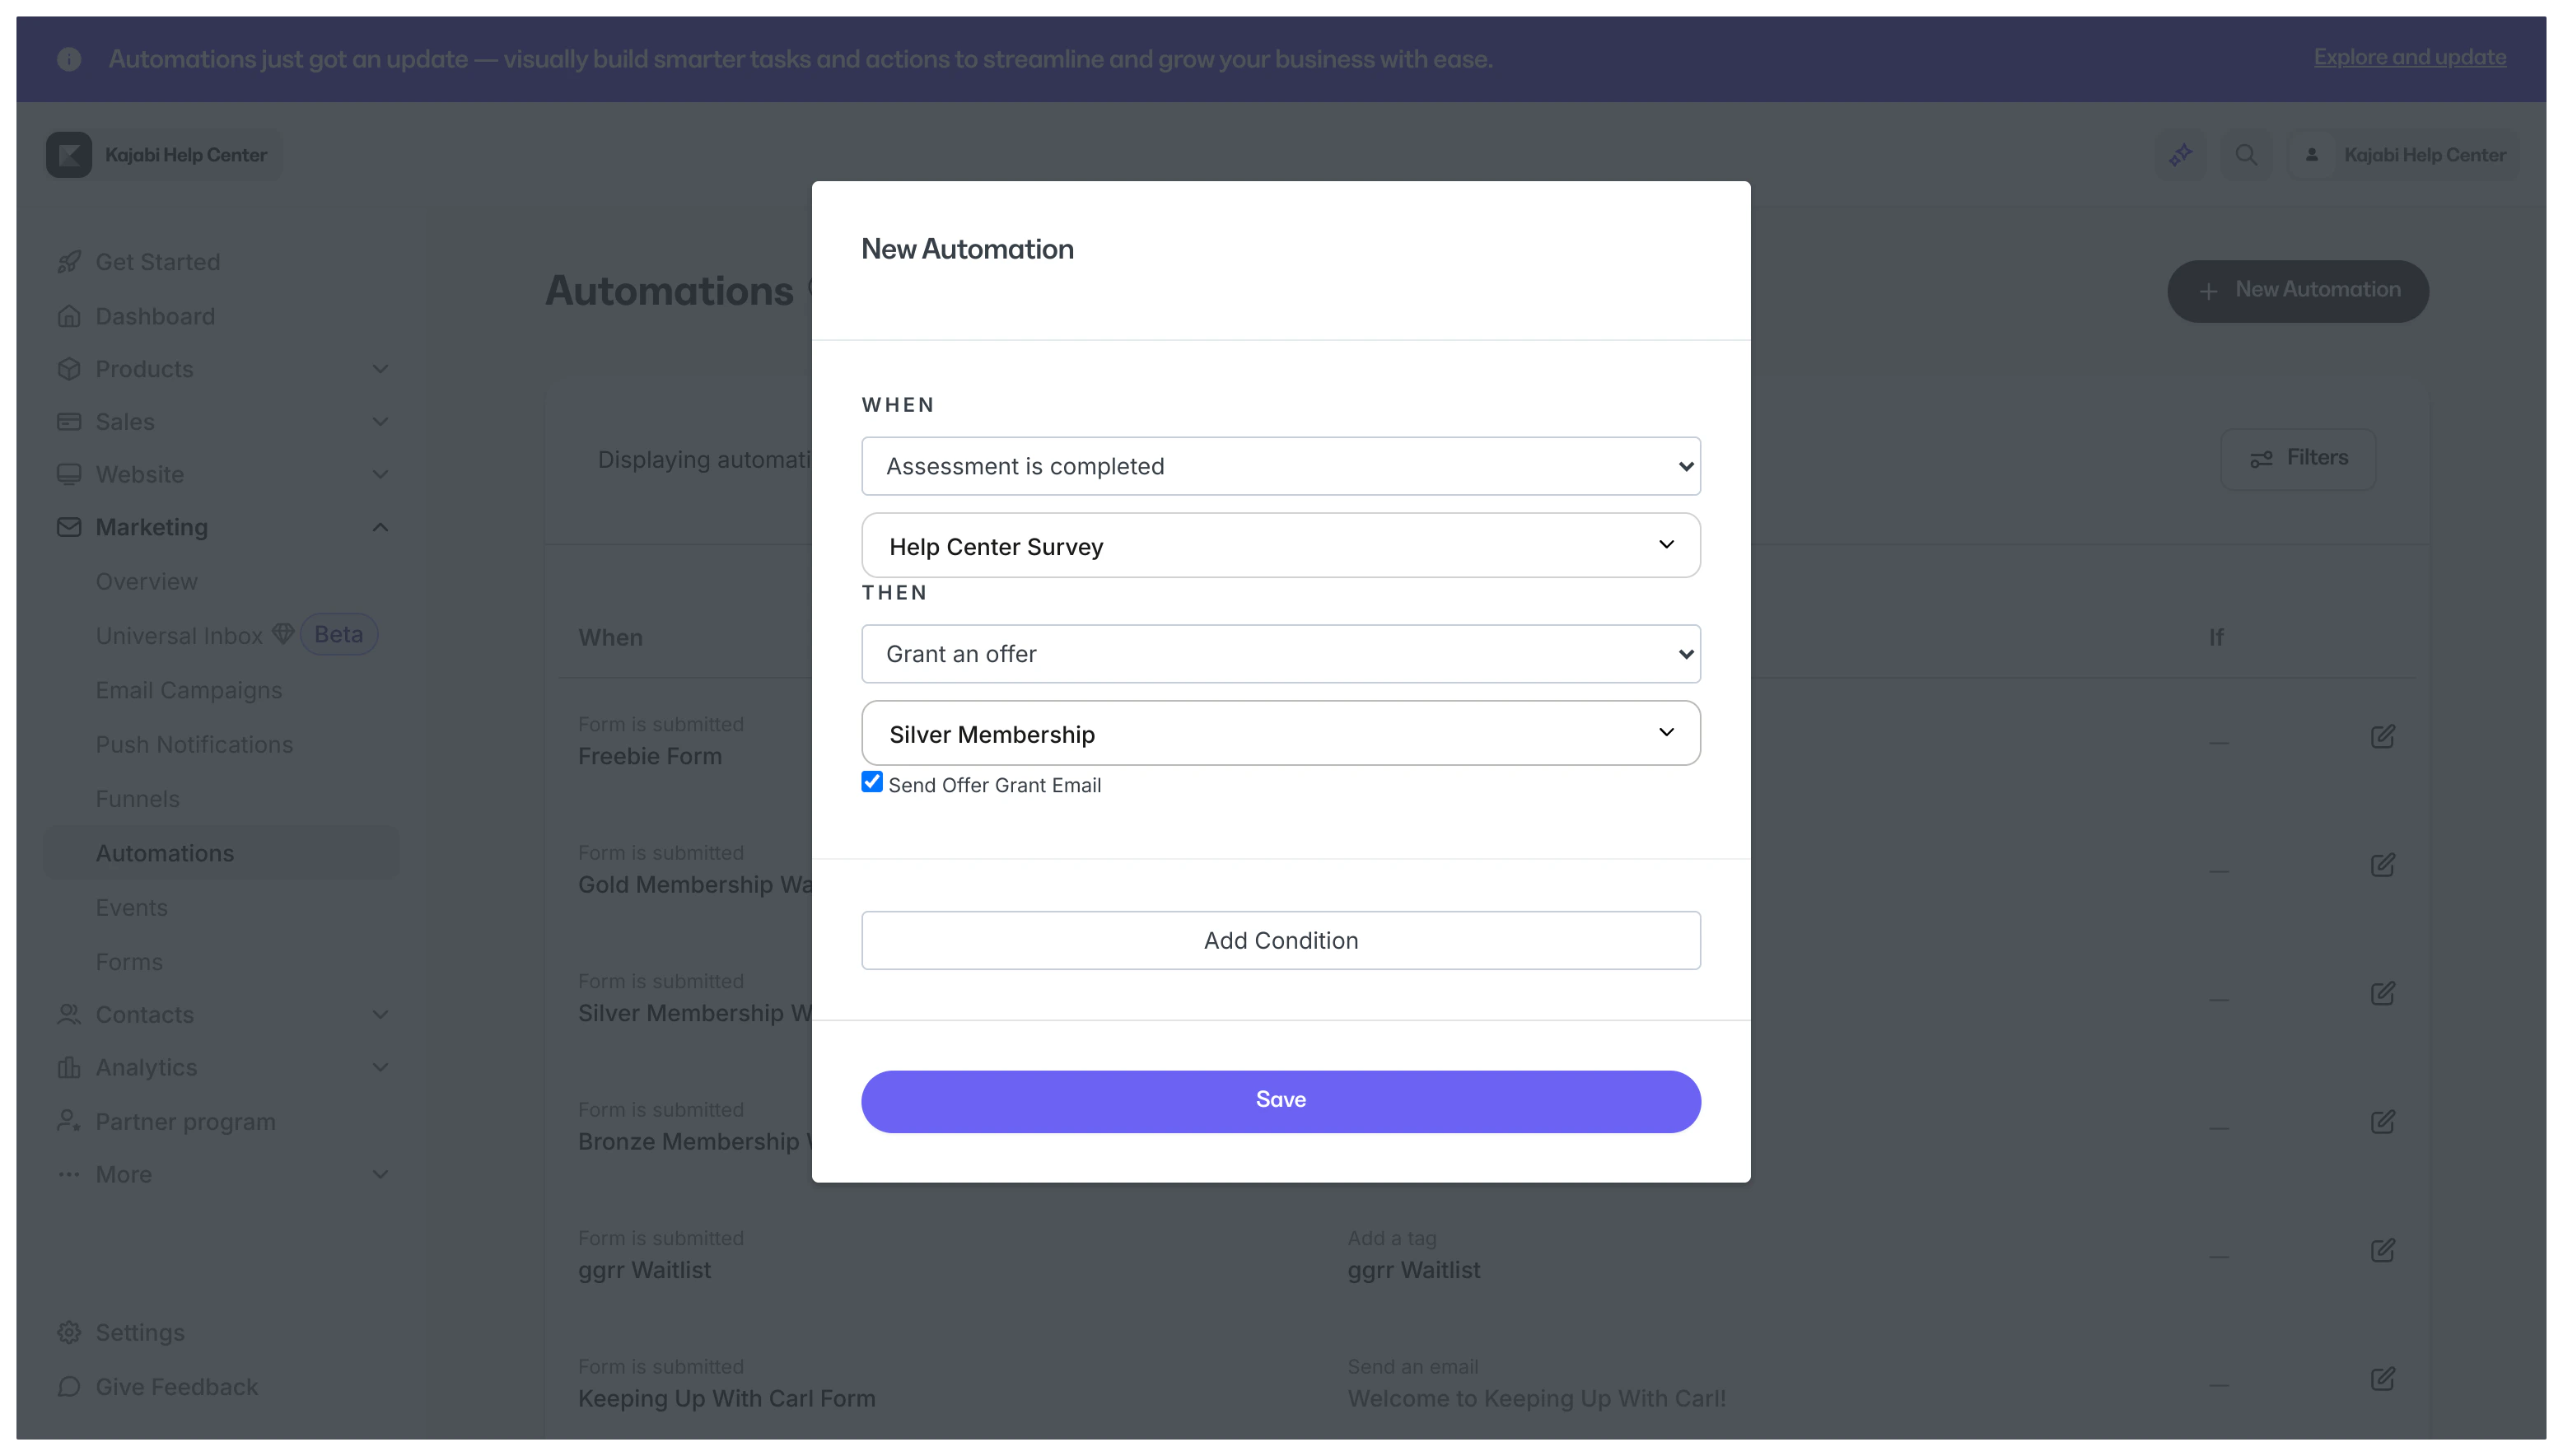
Task: Click the Marketing envelope icon
Action: coord(68,527)
